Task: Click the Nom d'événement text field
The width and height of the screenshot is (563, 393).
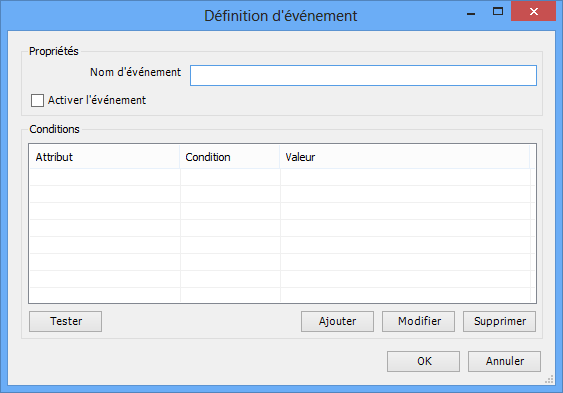Action: (x=363, y=75)
